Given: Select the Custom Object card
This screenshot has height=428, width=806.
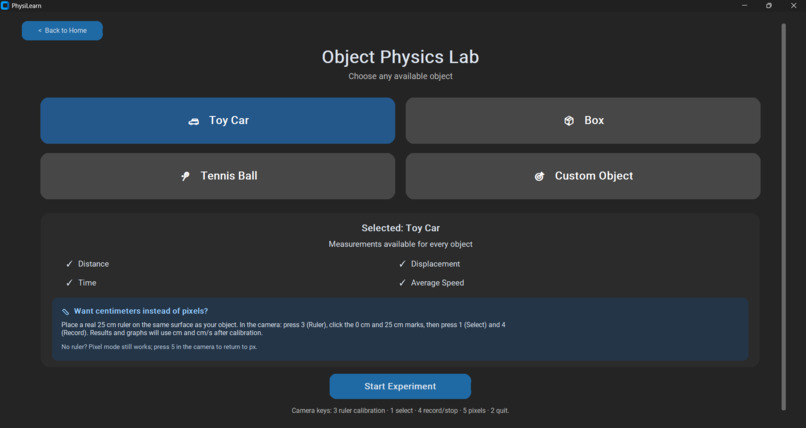Looking at the screenshot, I should [x=583, y=176].
